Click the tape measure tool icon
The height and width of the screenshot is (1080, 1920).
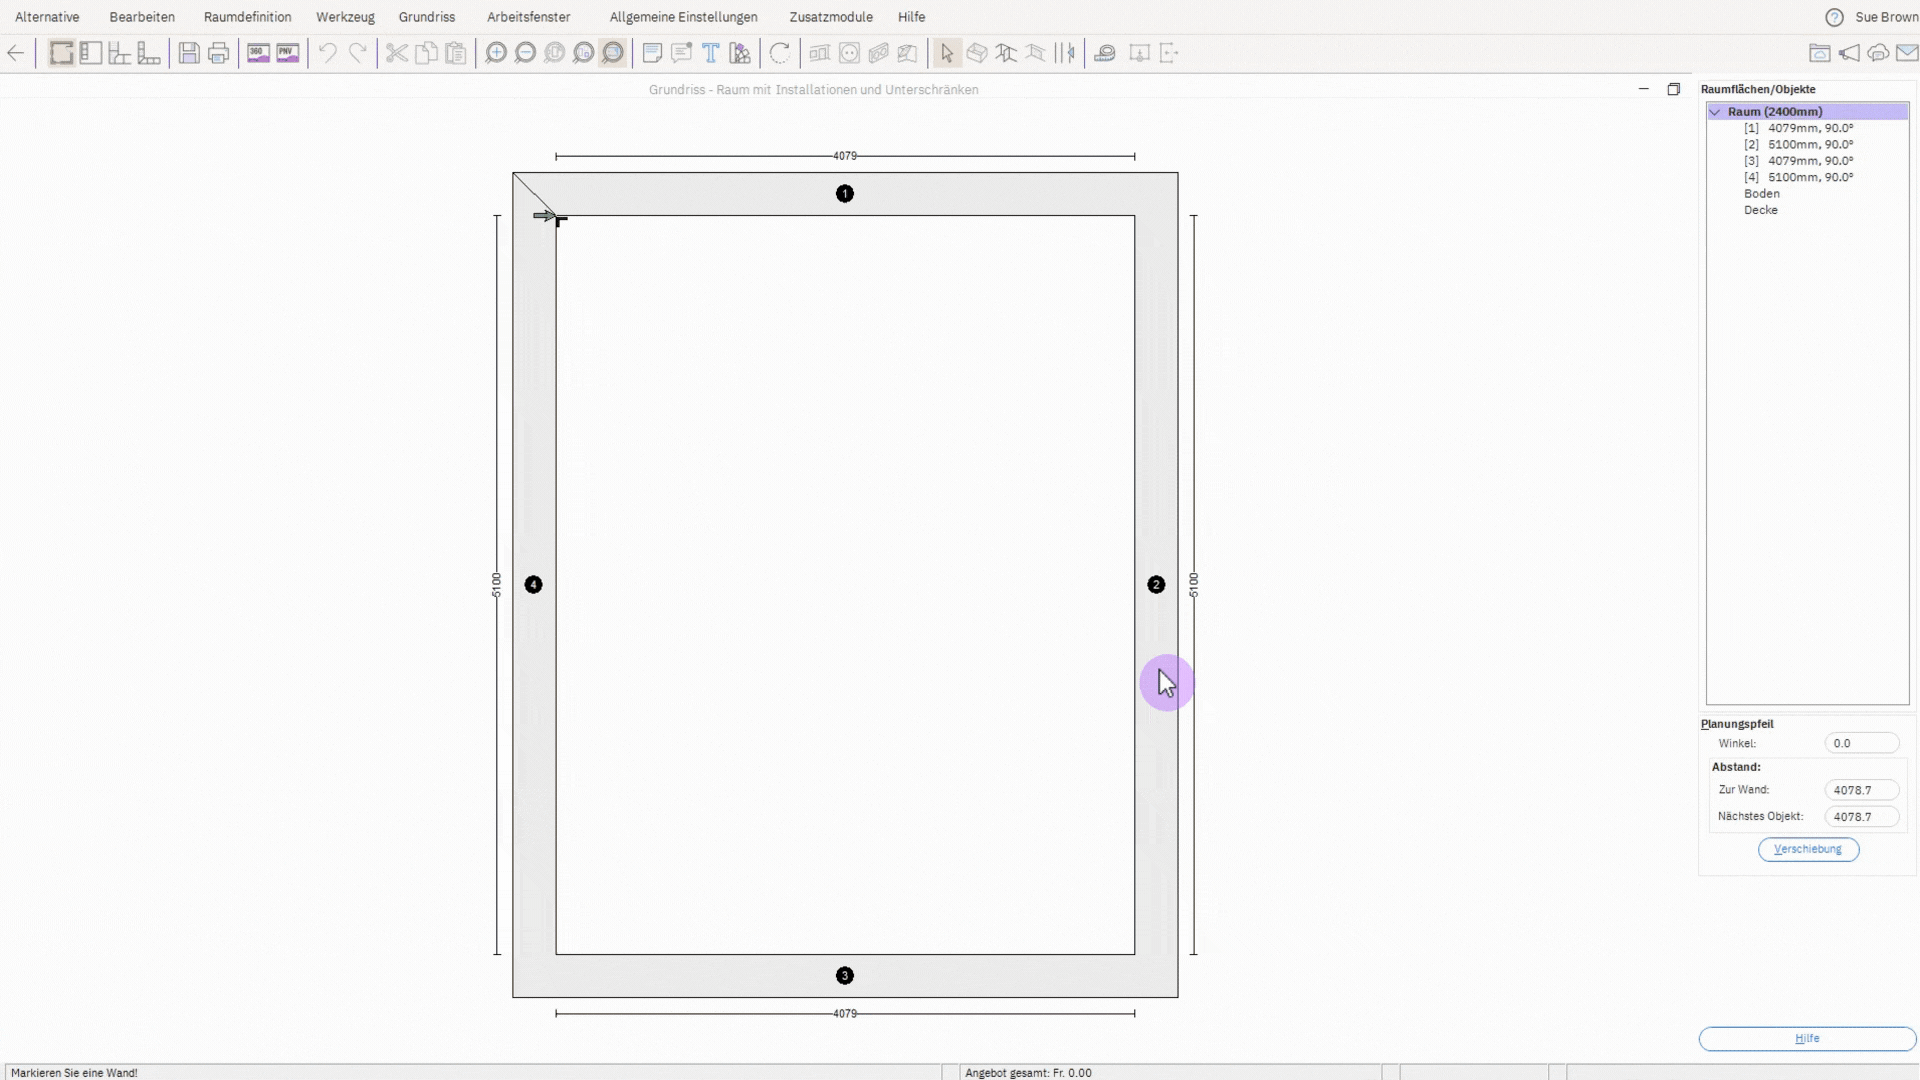tap(1105, 53)
